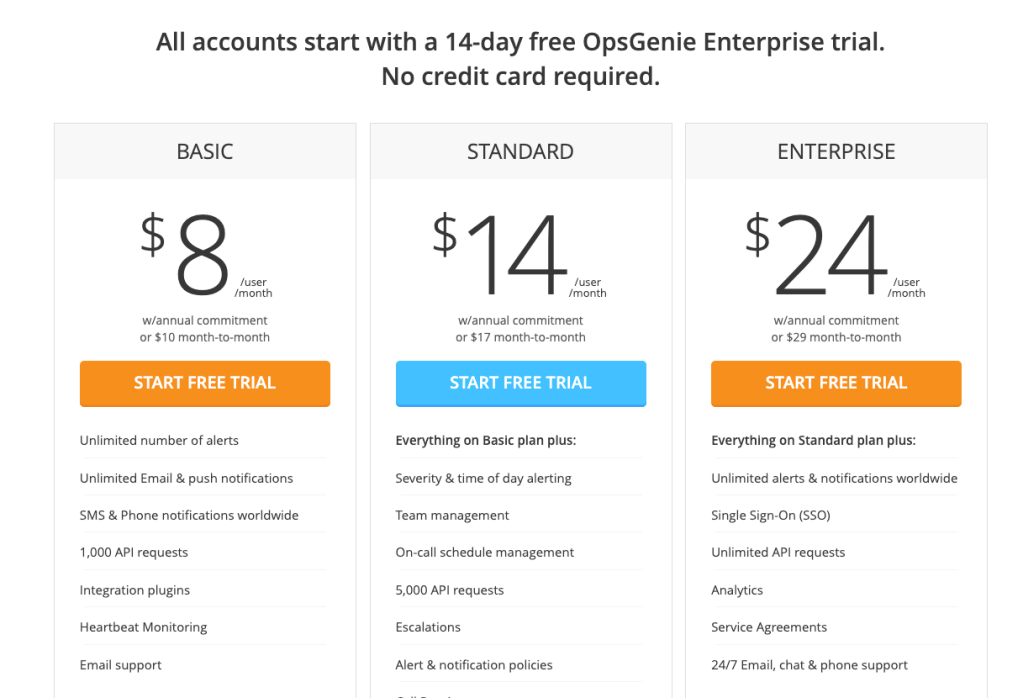Click 'Unlimited number of alerts' feature
The image size is (1023, 698).
147,440
